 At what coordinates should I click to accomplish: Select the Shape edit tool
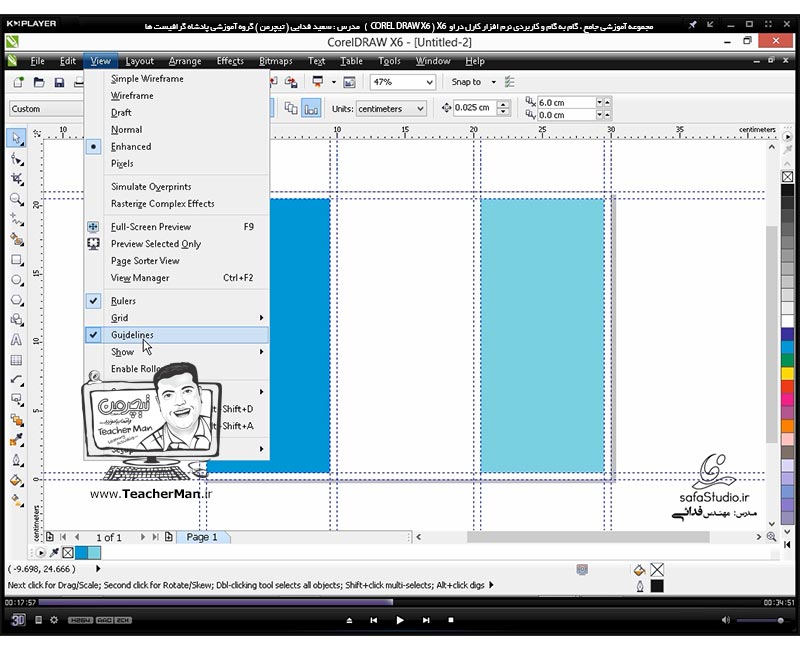click(16, 160)
